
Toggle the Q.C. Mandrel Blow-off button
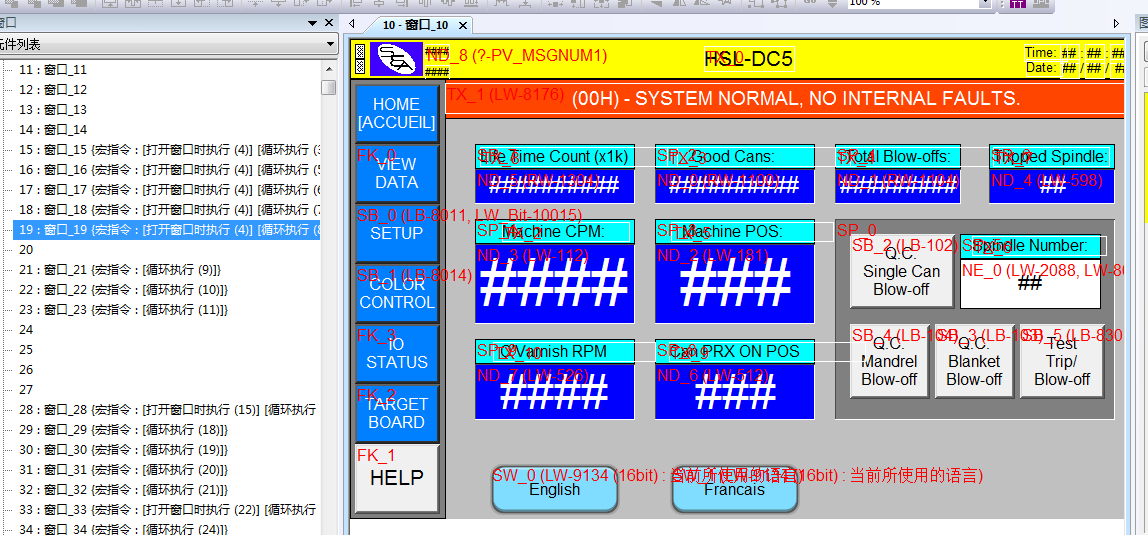[x=889, y=363]
